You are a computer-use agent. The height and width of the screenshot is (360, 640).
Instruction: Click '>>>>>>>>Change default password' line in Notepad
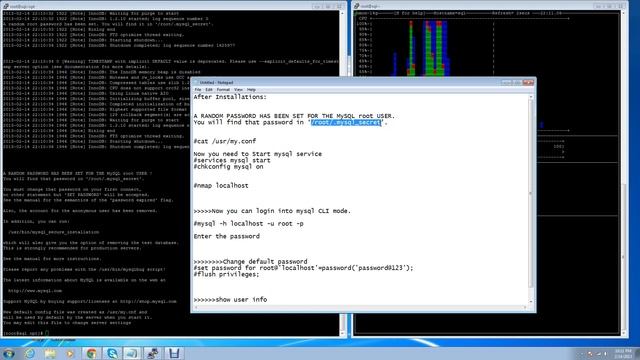pyautogui.click(x=251, y=262)
